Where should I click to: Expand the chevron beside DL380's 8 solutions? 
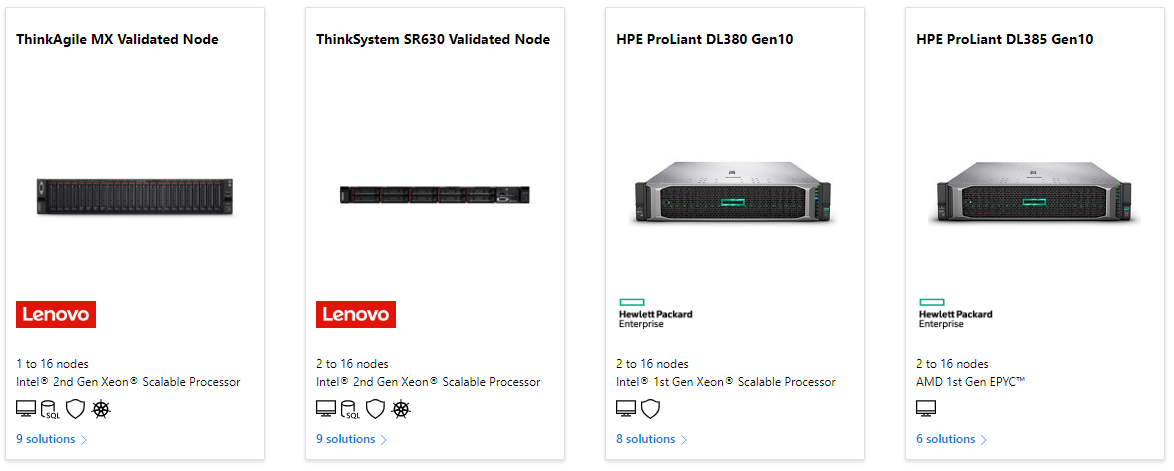684,440
